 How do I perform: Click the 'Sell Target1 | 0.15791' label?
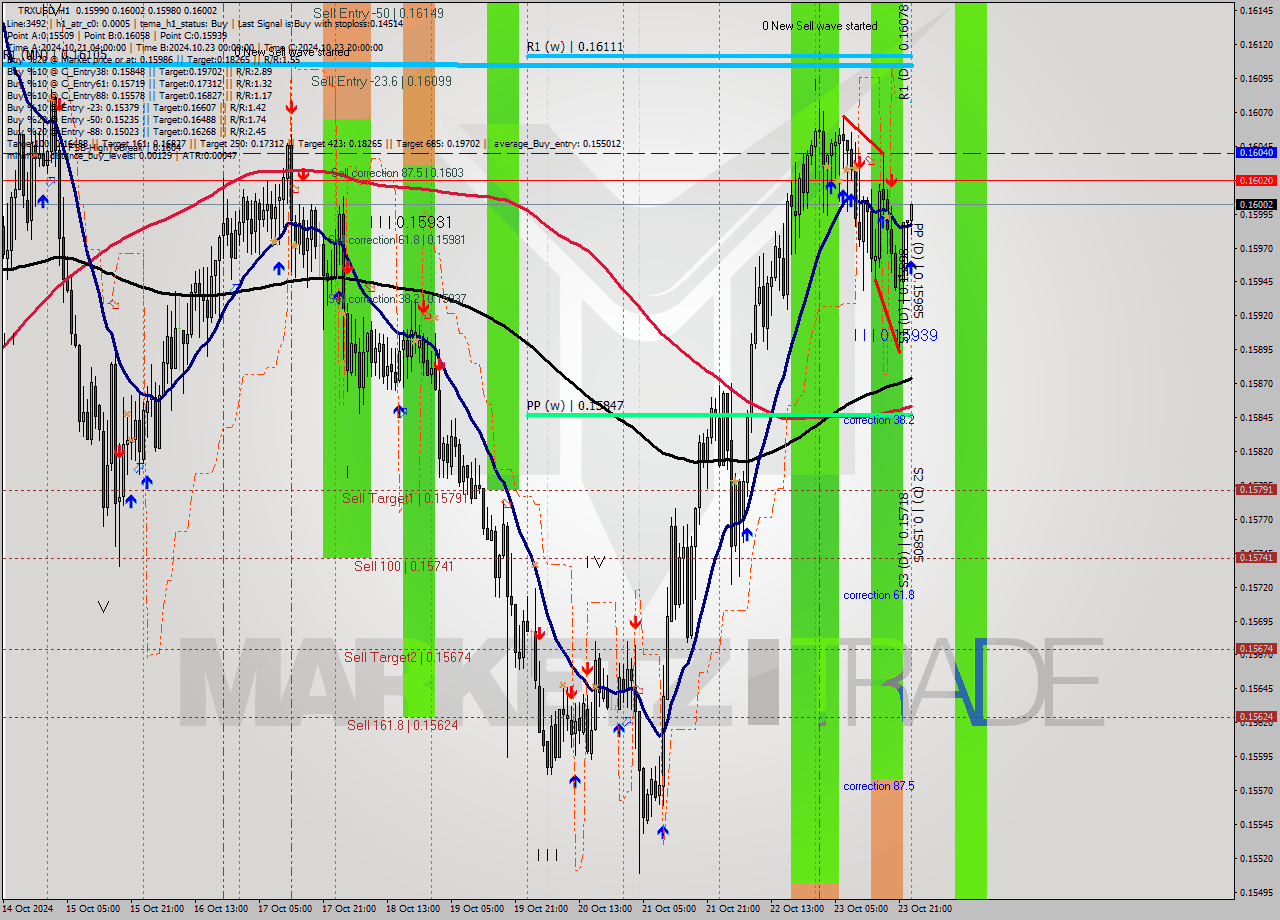[405, 498]
